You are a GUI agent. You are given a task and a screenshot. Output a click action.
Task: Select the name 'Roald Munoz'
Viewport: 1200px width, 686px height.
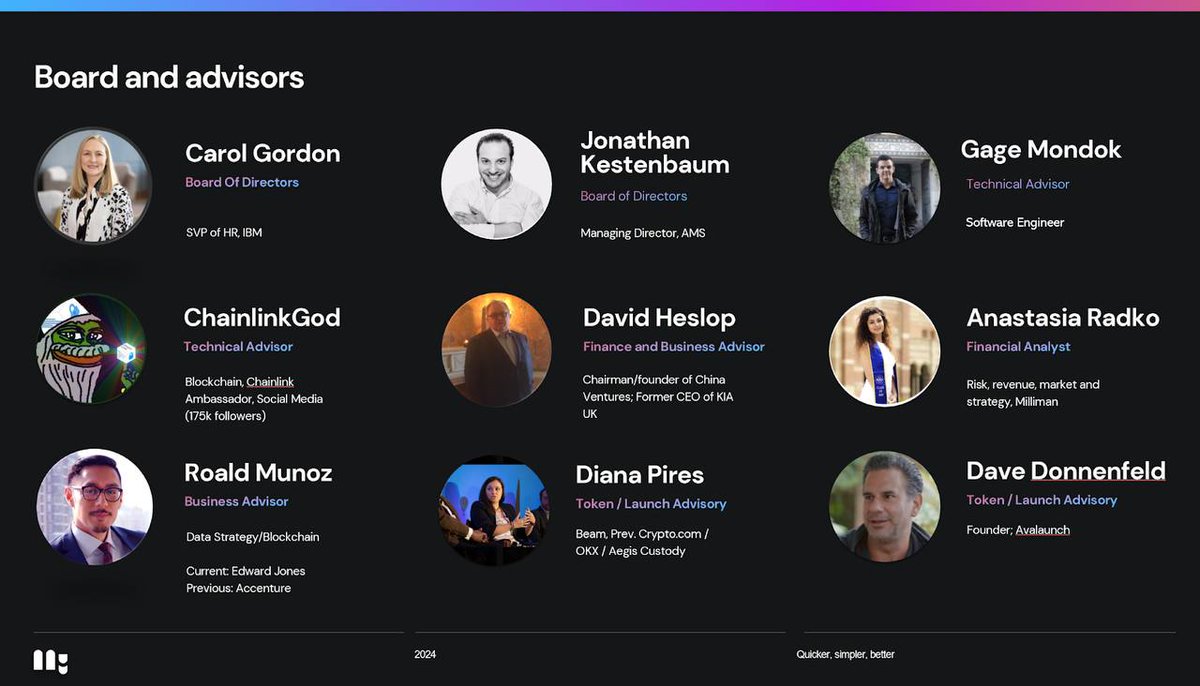258,473
